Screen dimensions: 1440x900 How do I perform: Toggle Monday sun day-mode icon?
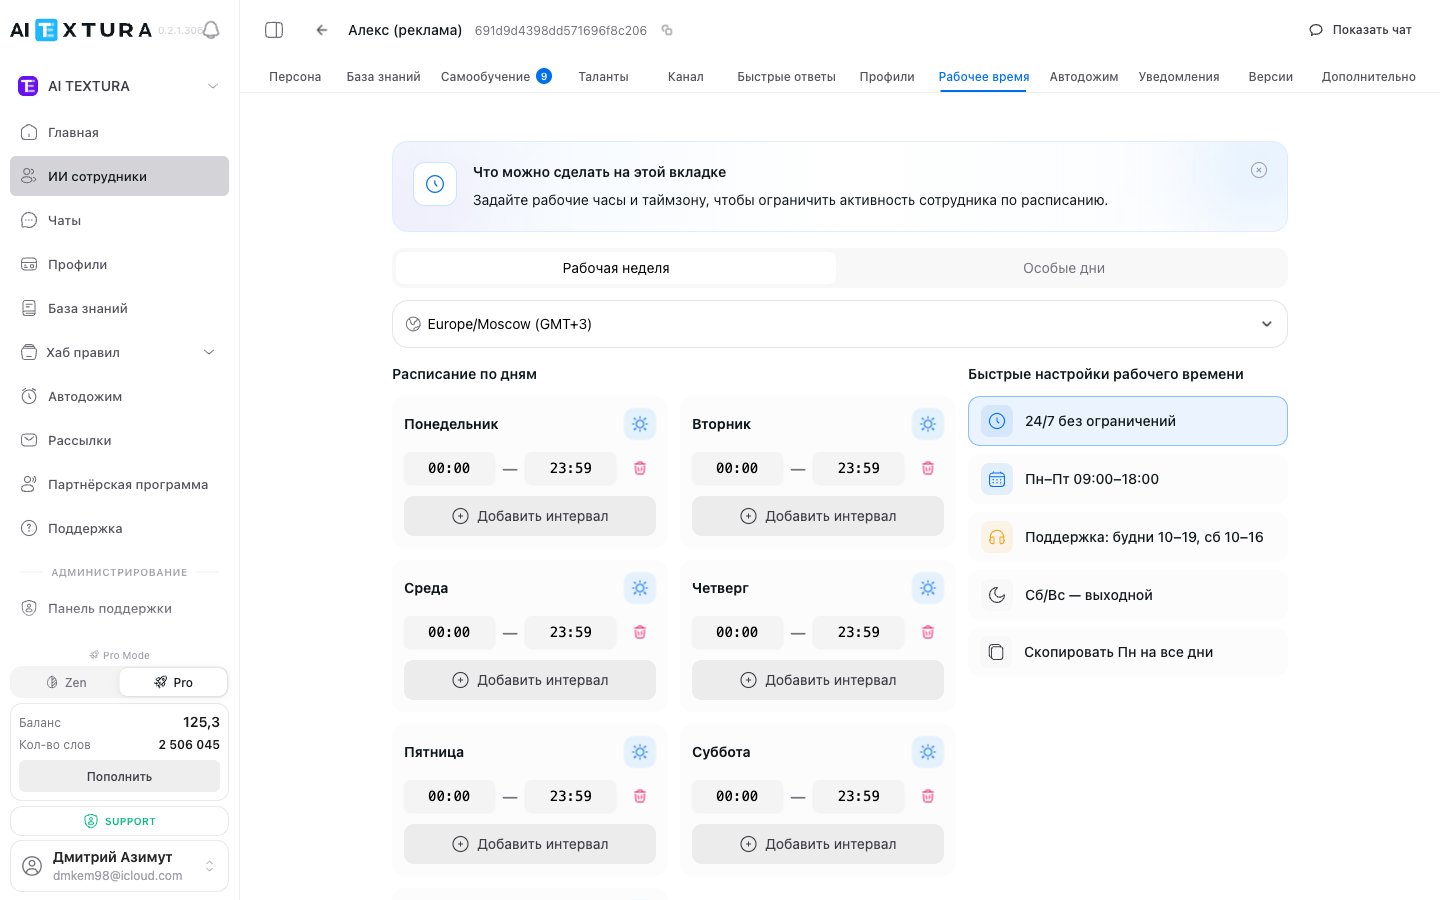coord(640,424)
